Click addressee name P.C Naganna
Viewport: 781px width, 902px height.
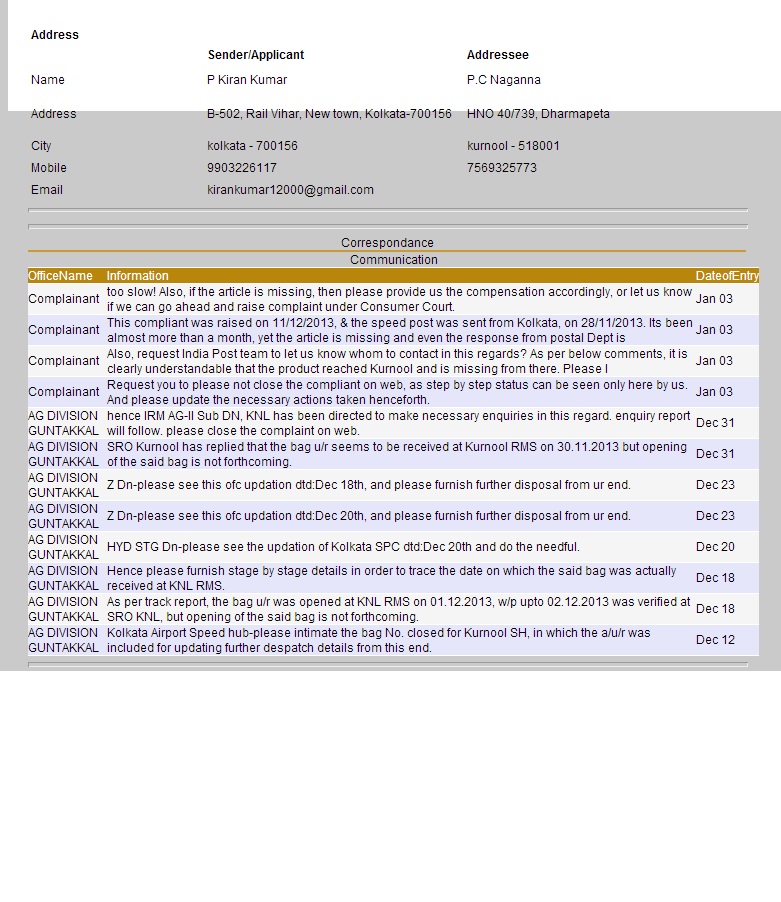[x=503, y=80]
